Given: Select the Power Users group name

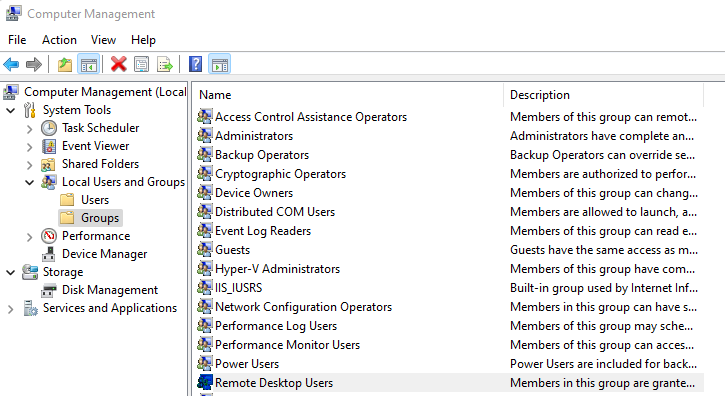Looking at the screenshot, I should 247,364.
